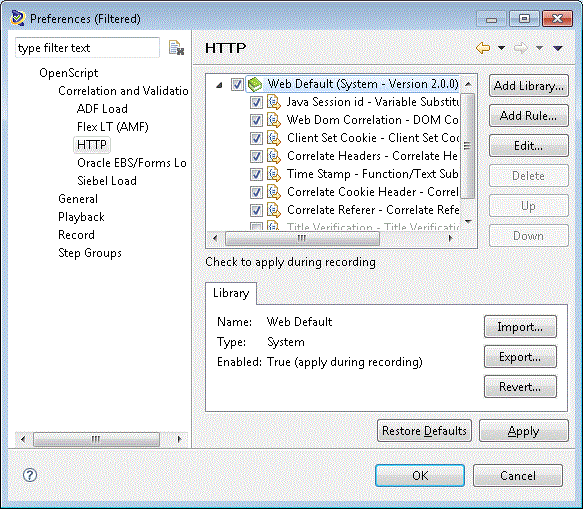
Task: Click the rule list scroll right arrow
Action: click(451, 238)
